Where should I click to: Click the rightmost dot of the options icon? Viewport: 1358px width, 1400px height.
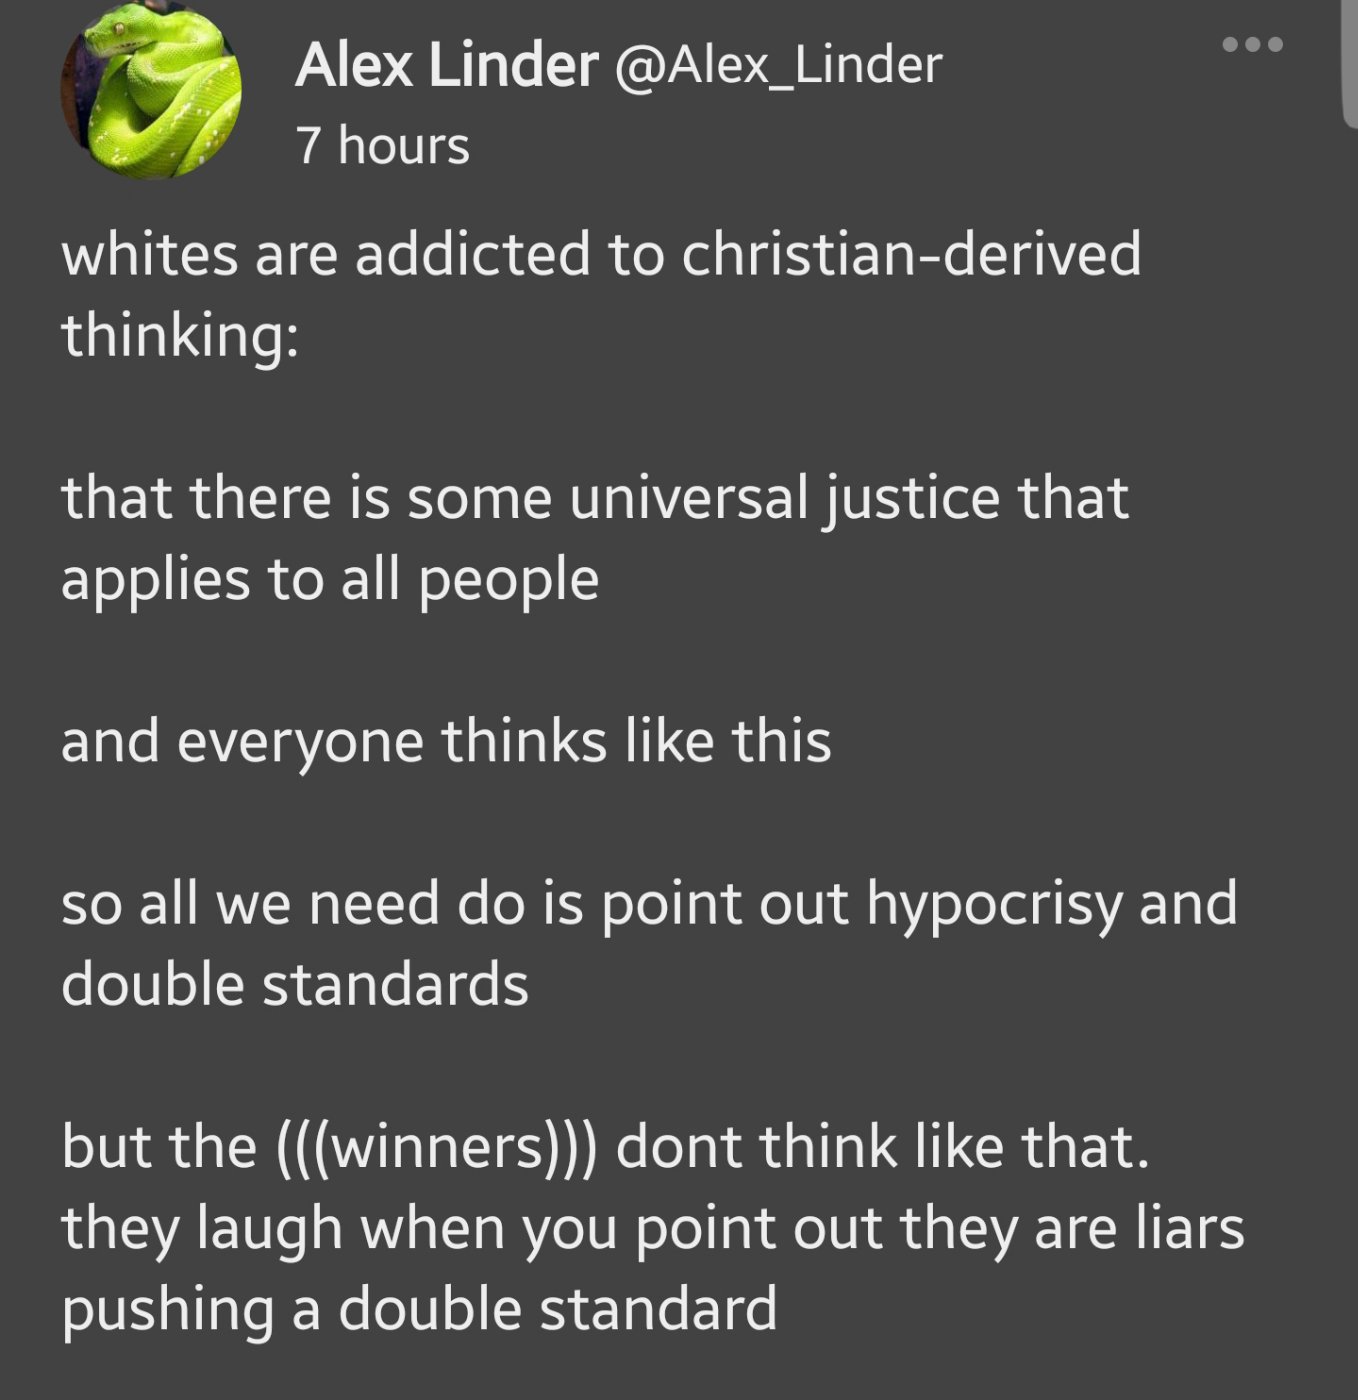coord(1274,45)
